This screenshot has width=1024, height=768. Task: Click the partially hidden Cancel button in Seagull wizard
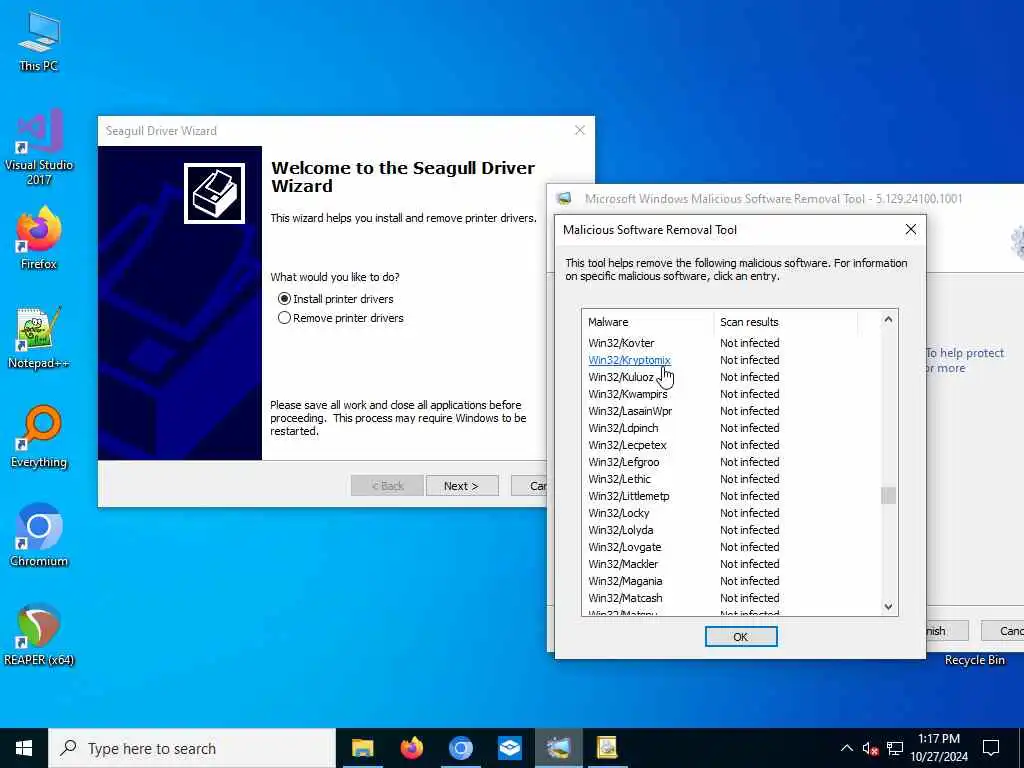pyautogui.click(x=529, y=486)
